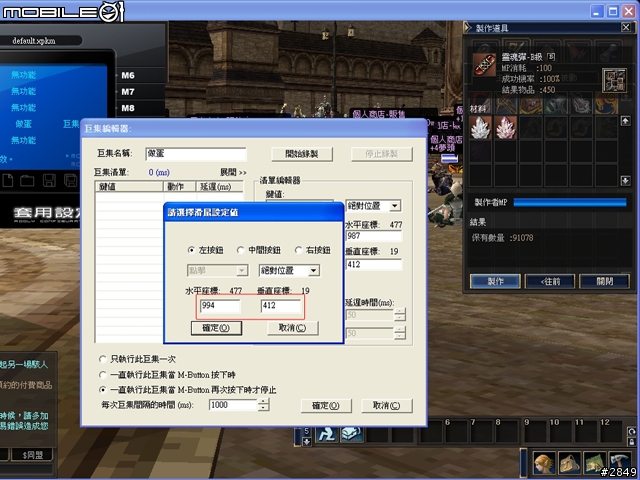
Task: Open the inventory bag icon
Action: coord(569,463)
